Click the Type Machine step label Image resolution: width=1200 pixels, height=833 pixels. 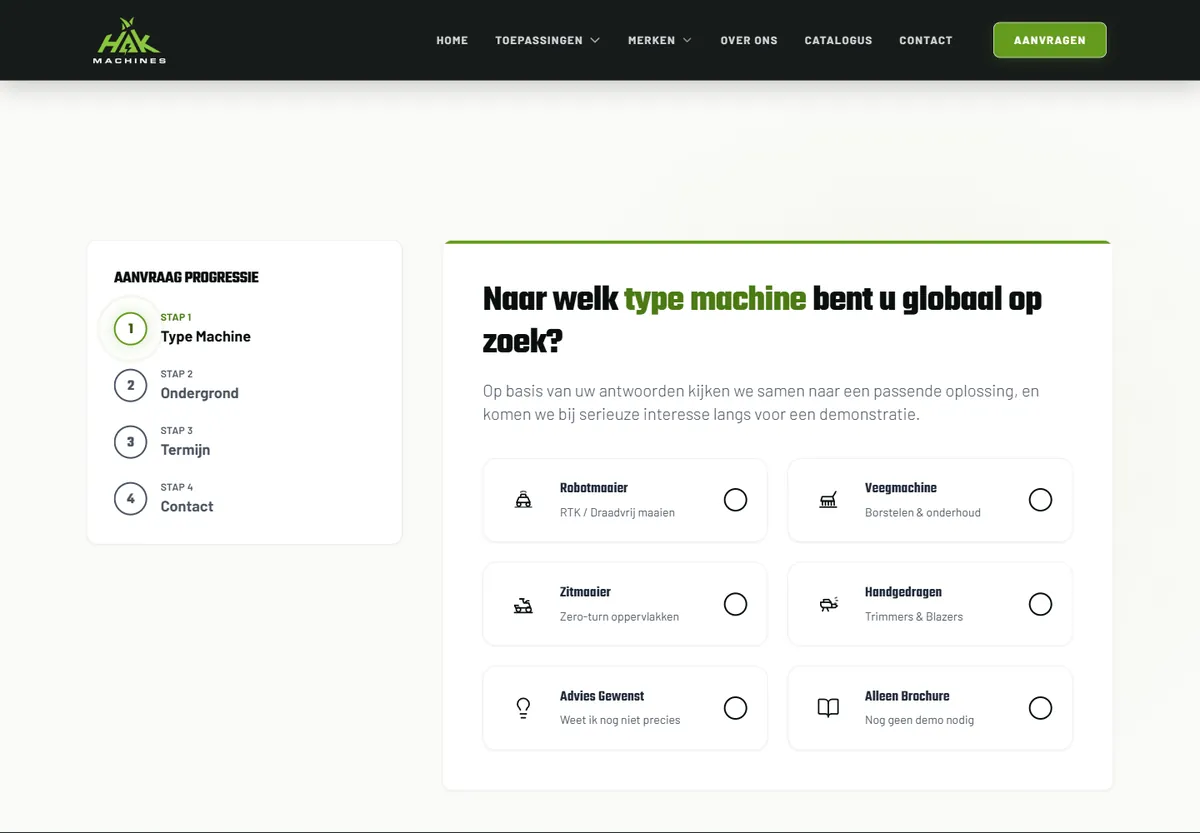206,337
